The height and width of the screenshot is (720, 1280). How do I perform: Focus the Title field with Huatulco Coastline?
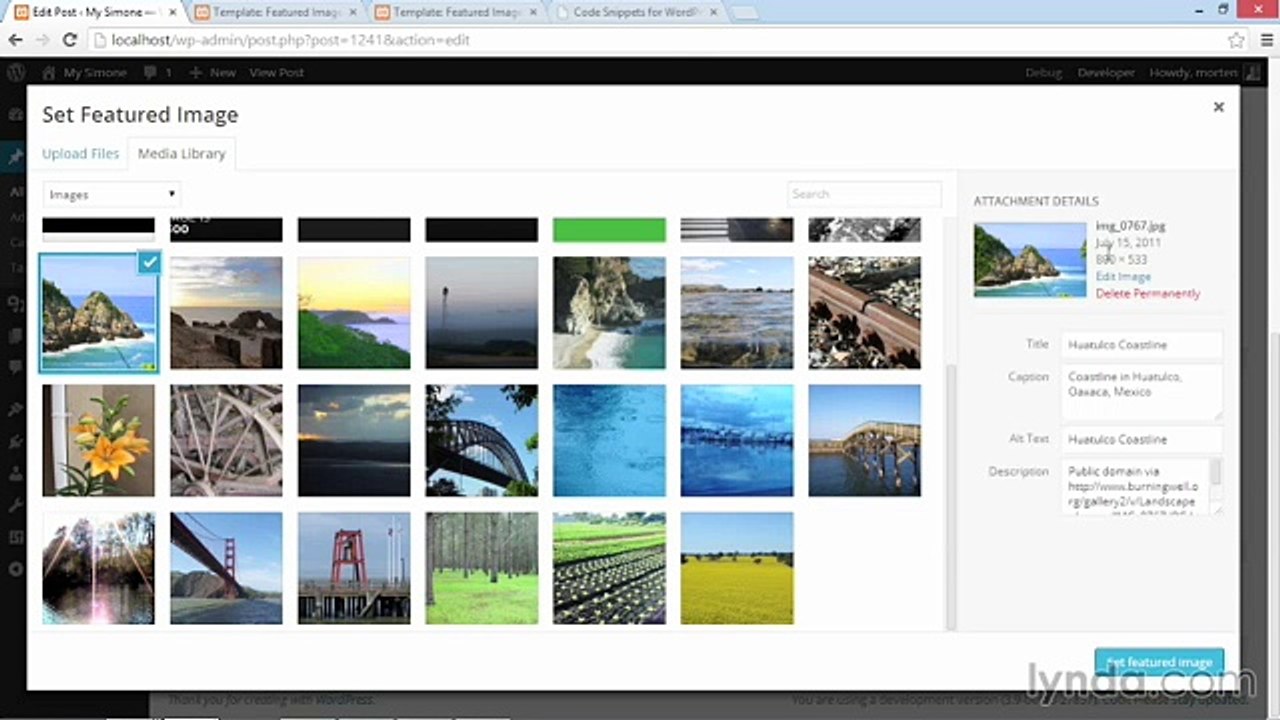click(x=1142, y=345)
